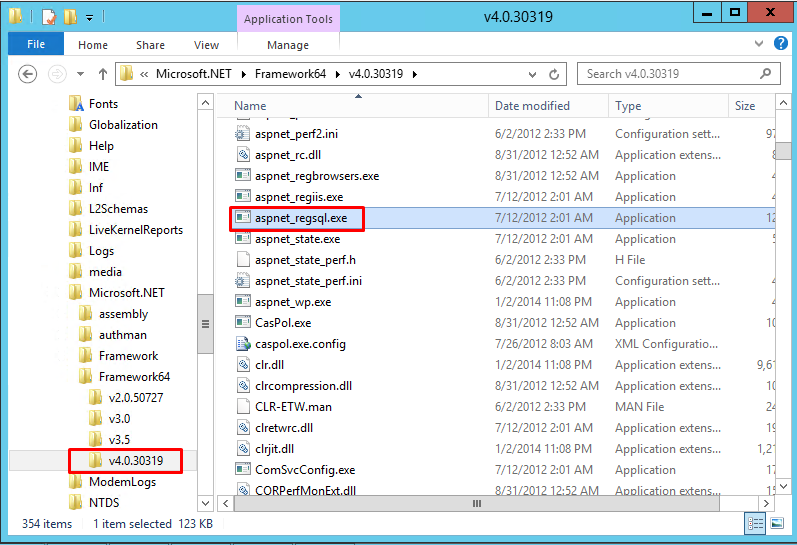Click the CLR-ETW.man file icon

coord(243,407)
